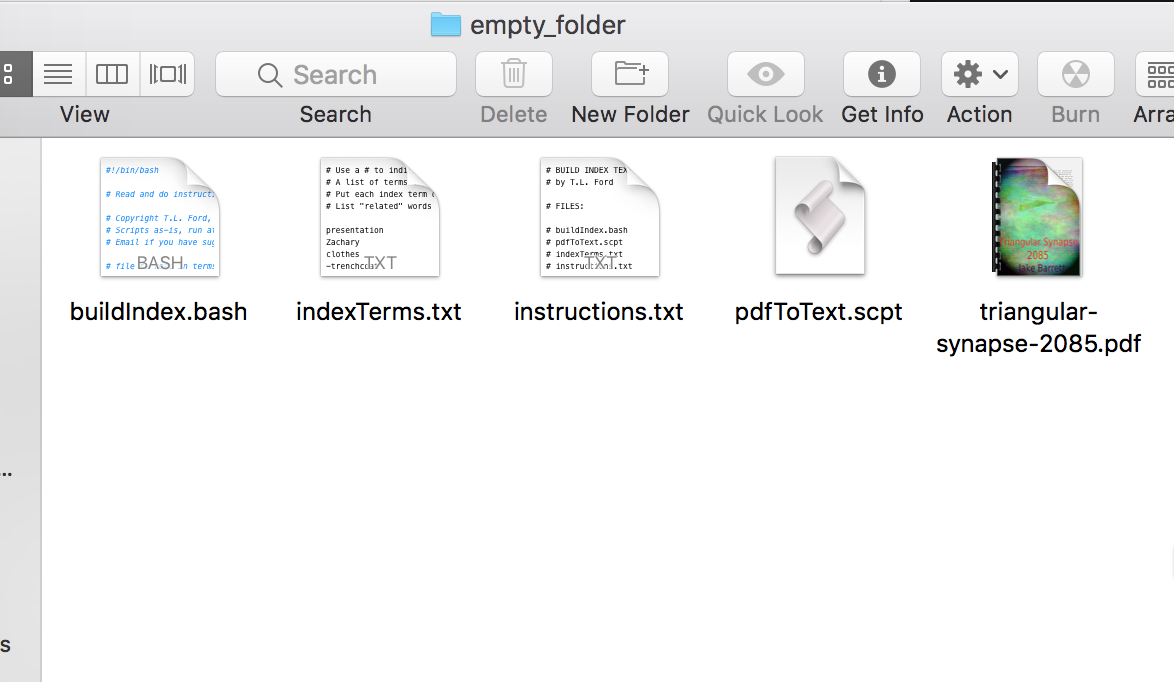Screen dimensions: 1174x682
Task: Open Get Info panel
Action: 881,74
